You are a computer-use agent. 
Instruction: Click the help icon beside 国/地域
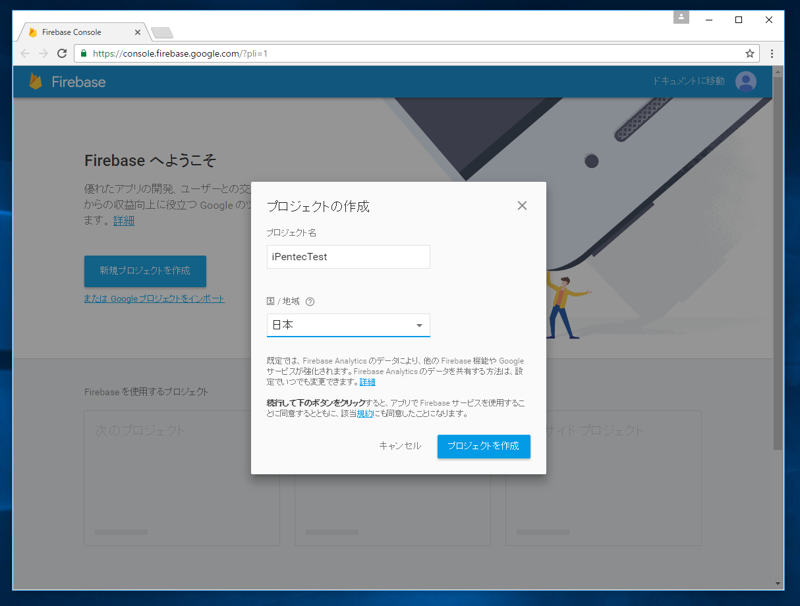click(310, 301)
